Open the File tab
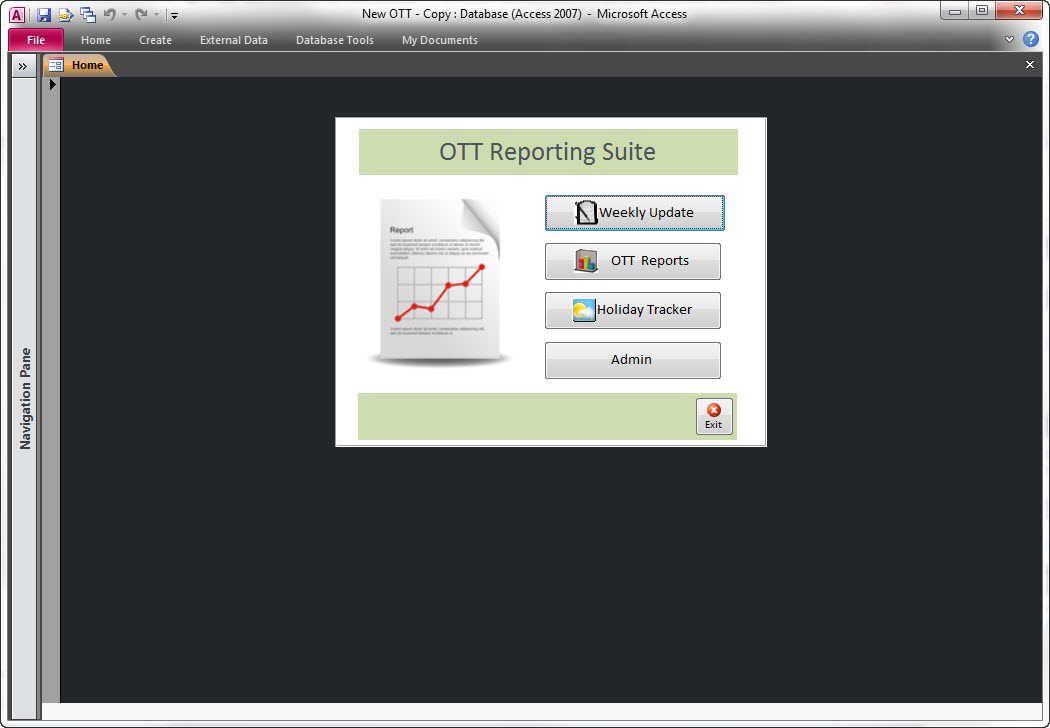This screenshot has width=1050, height=728. (x=36, y=40)
